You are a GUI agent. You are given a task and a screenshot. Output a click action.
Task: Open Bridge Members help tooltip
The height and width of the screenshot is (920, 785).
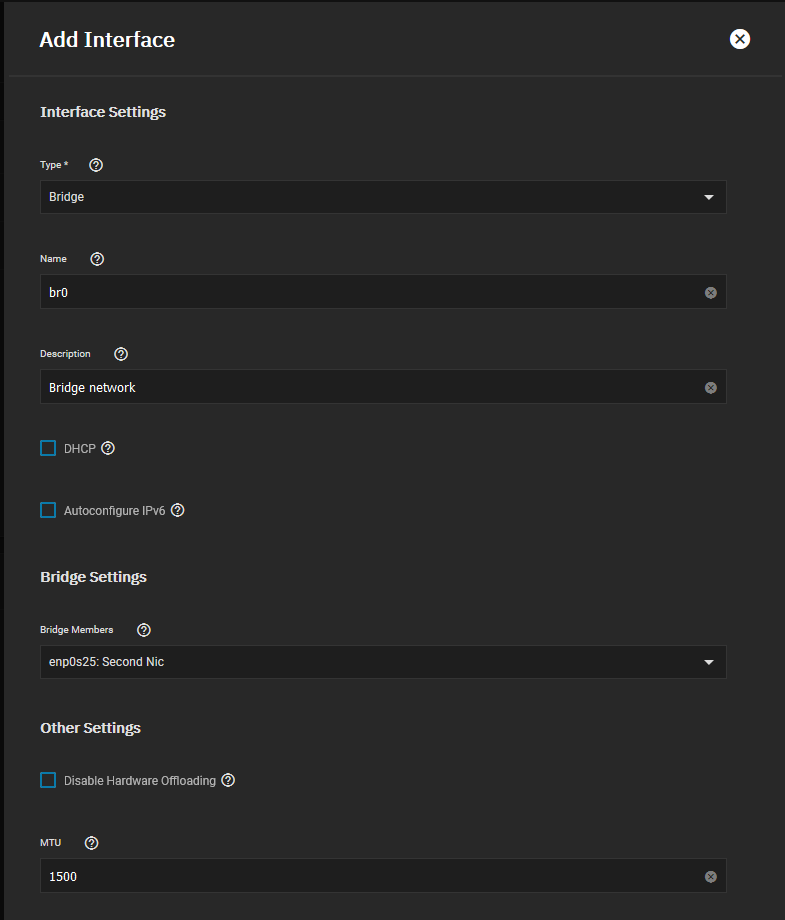[x=144, y=630]
